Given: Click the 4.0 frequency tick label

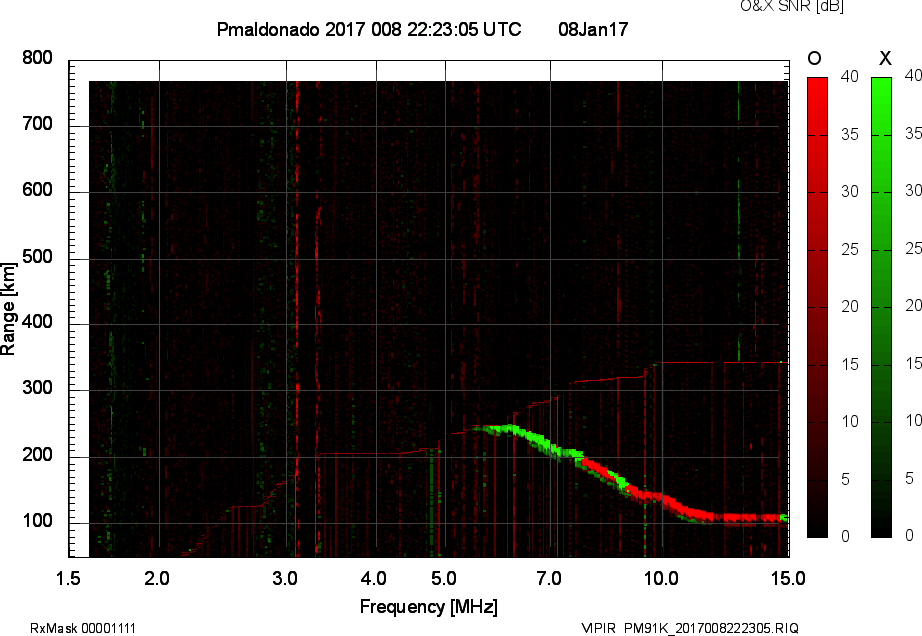Looking at the screenshot, I should click(x=373, y=579).
